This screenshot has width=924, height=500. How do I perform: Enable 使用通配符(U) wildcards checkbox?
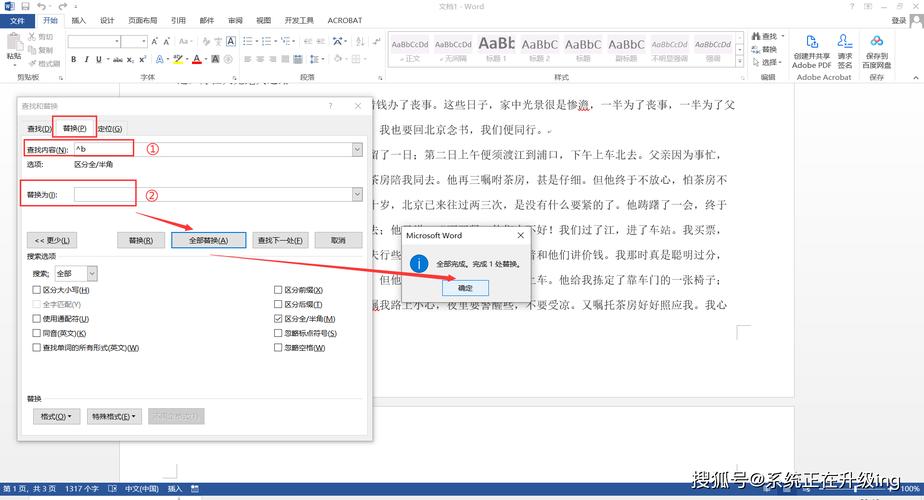click(x=37, y=319)
